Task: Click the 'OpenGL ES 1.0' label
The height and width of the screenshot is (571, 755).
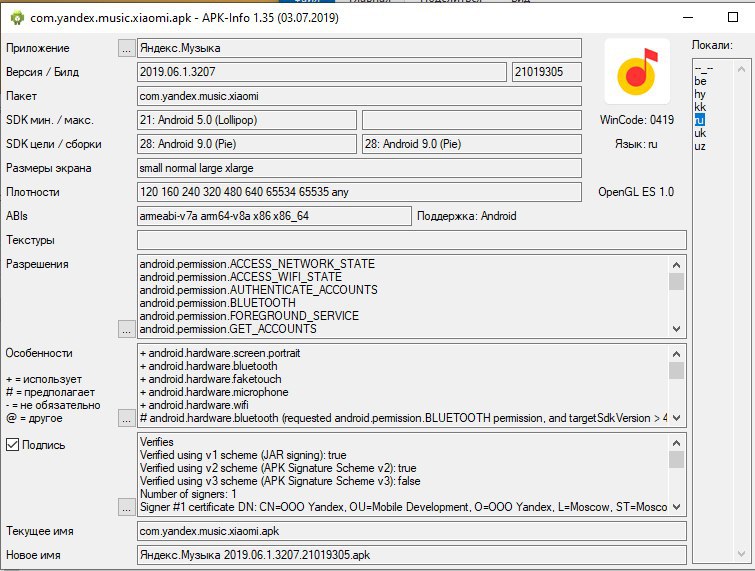Action: tap(636, 192)
